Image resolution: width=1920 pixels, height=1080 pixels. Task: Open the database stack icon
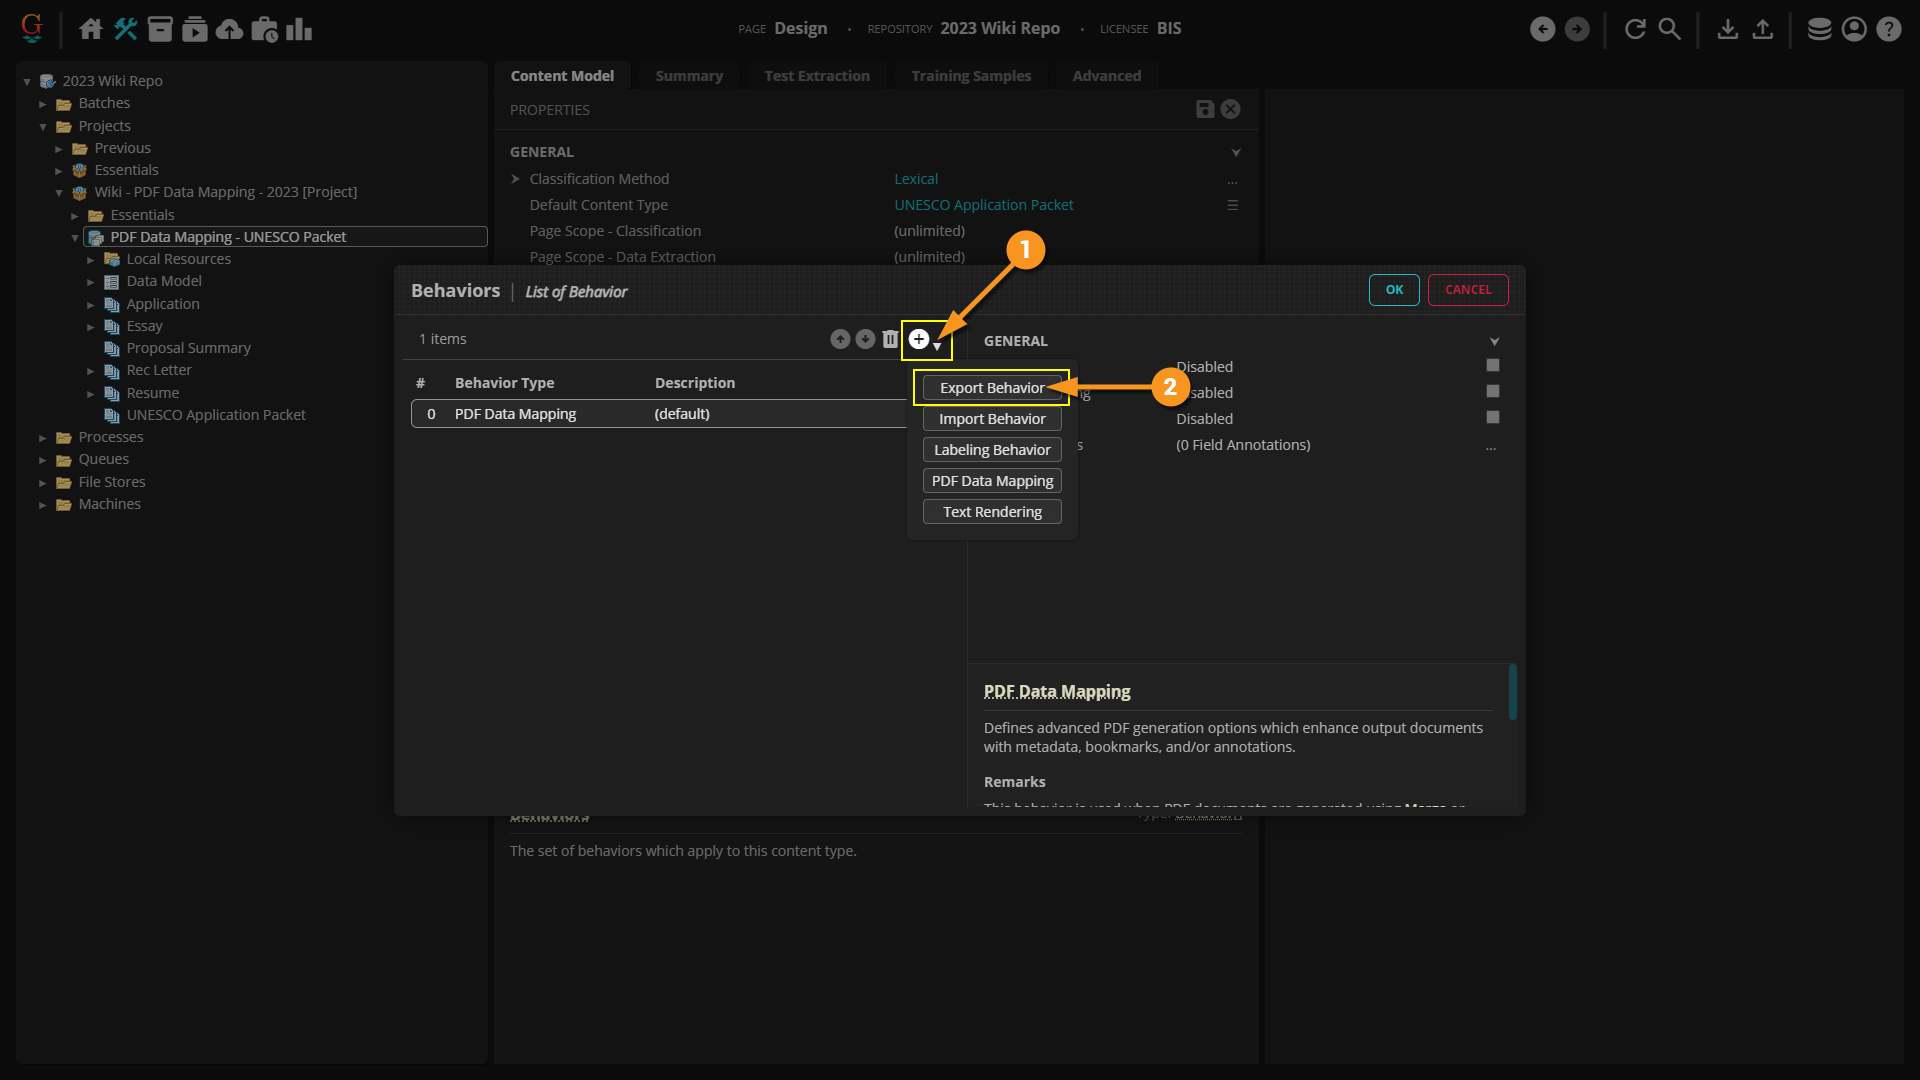(1819, 29)
